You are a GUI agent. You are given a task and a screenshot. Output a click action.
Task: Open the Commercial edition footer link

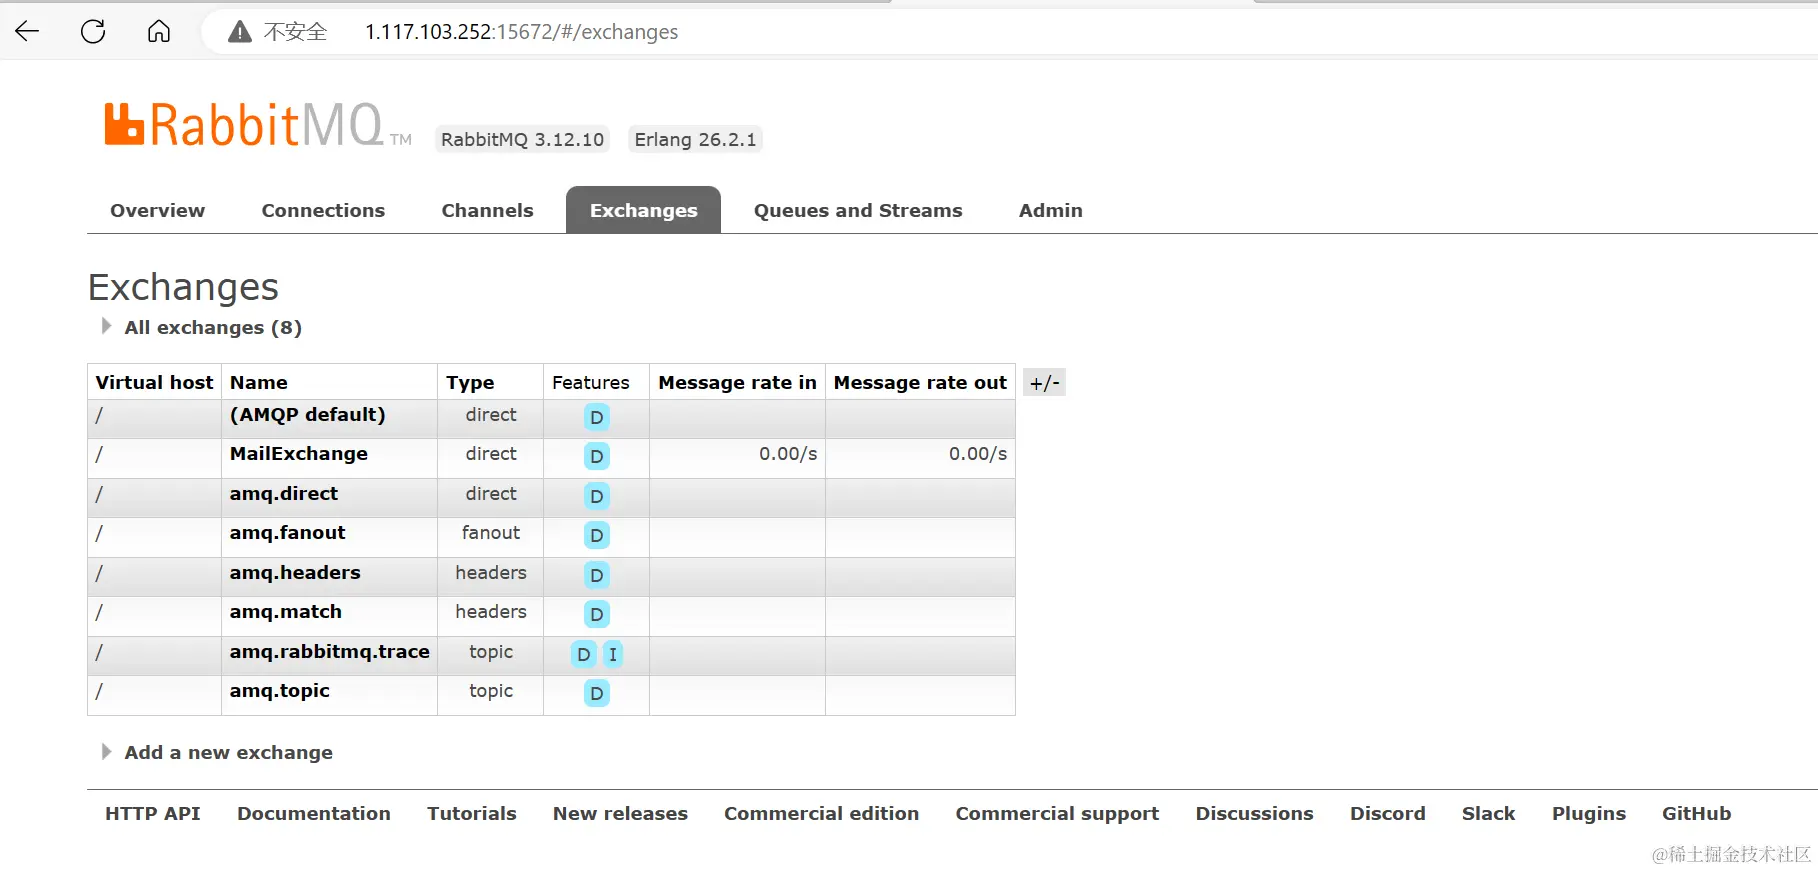[821, 813]
